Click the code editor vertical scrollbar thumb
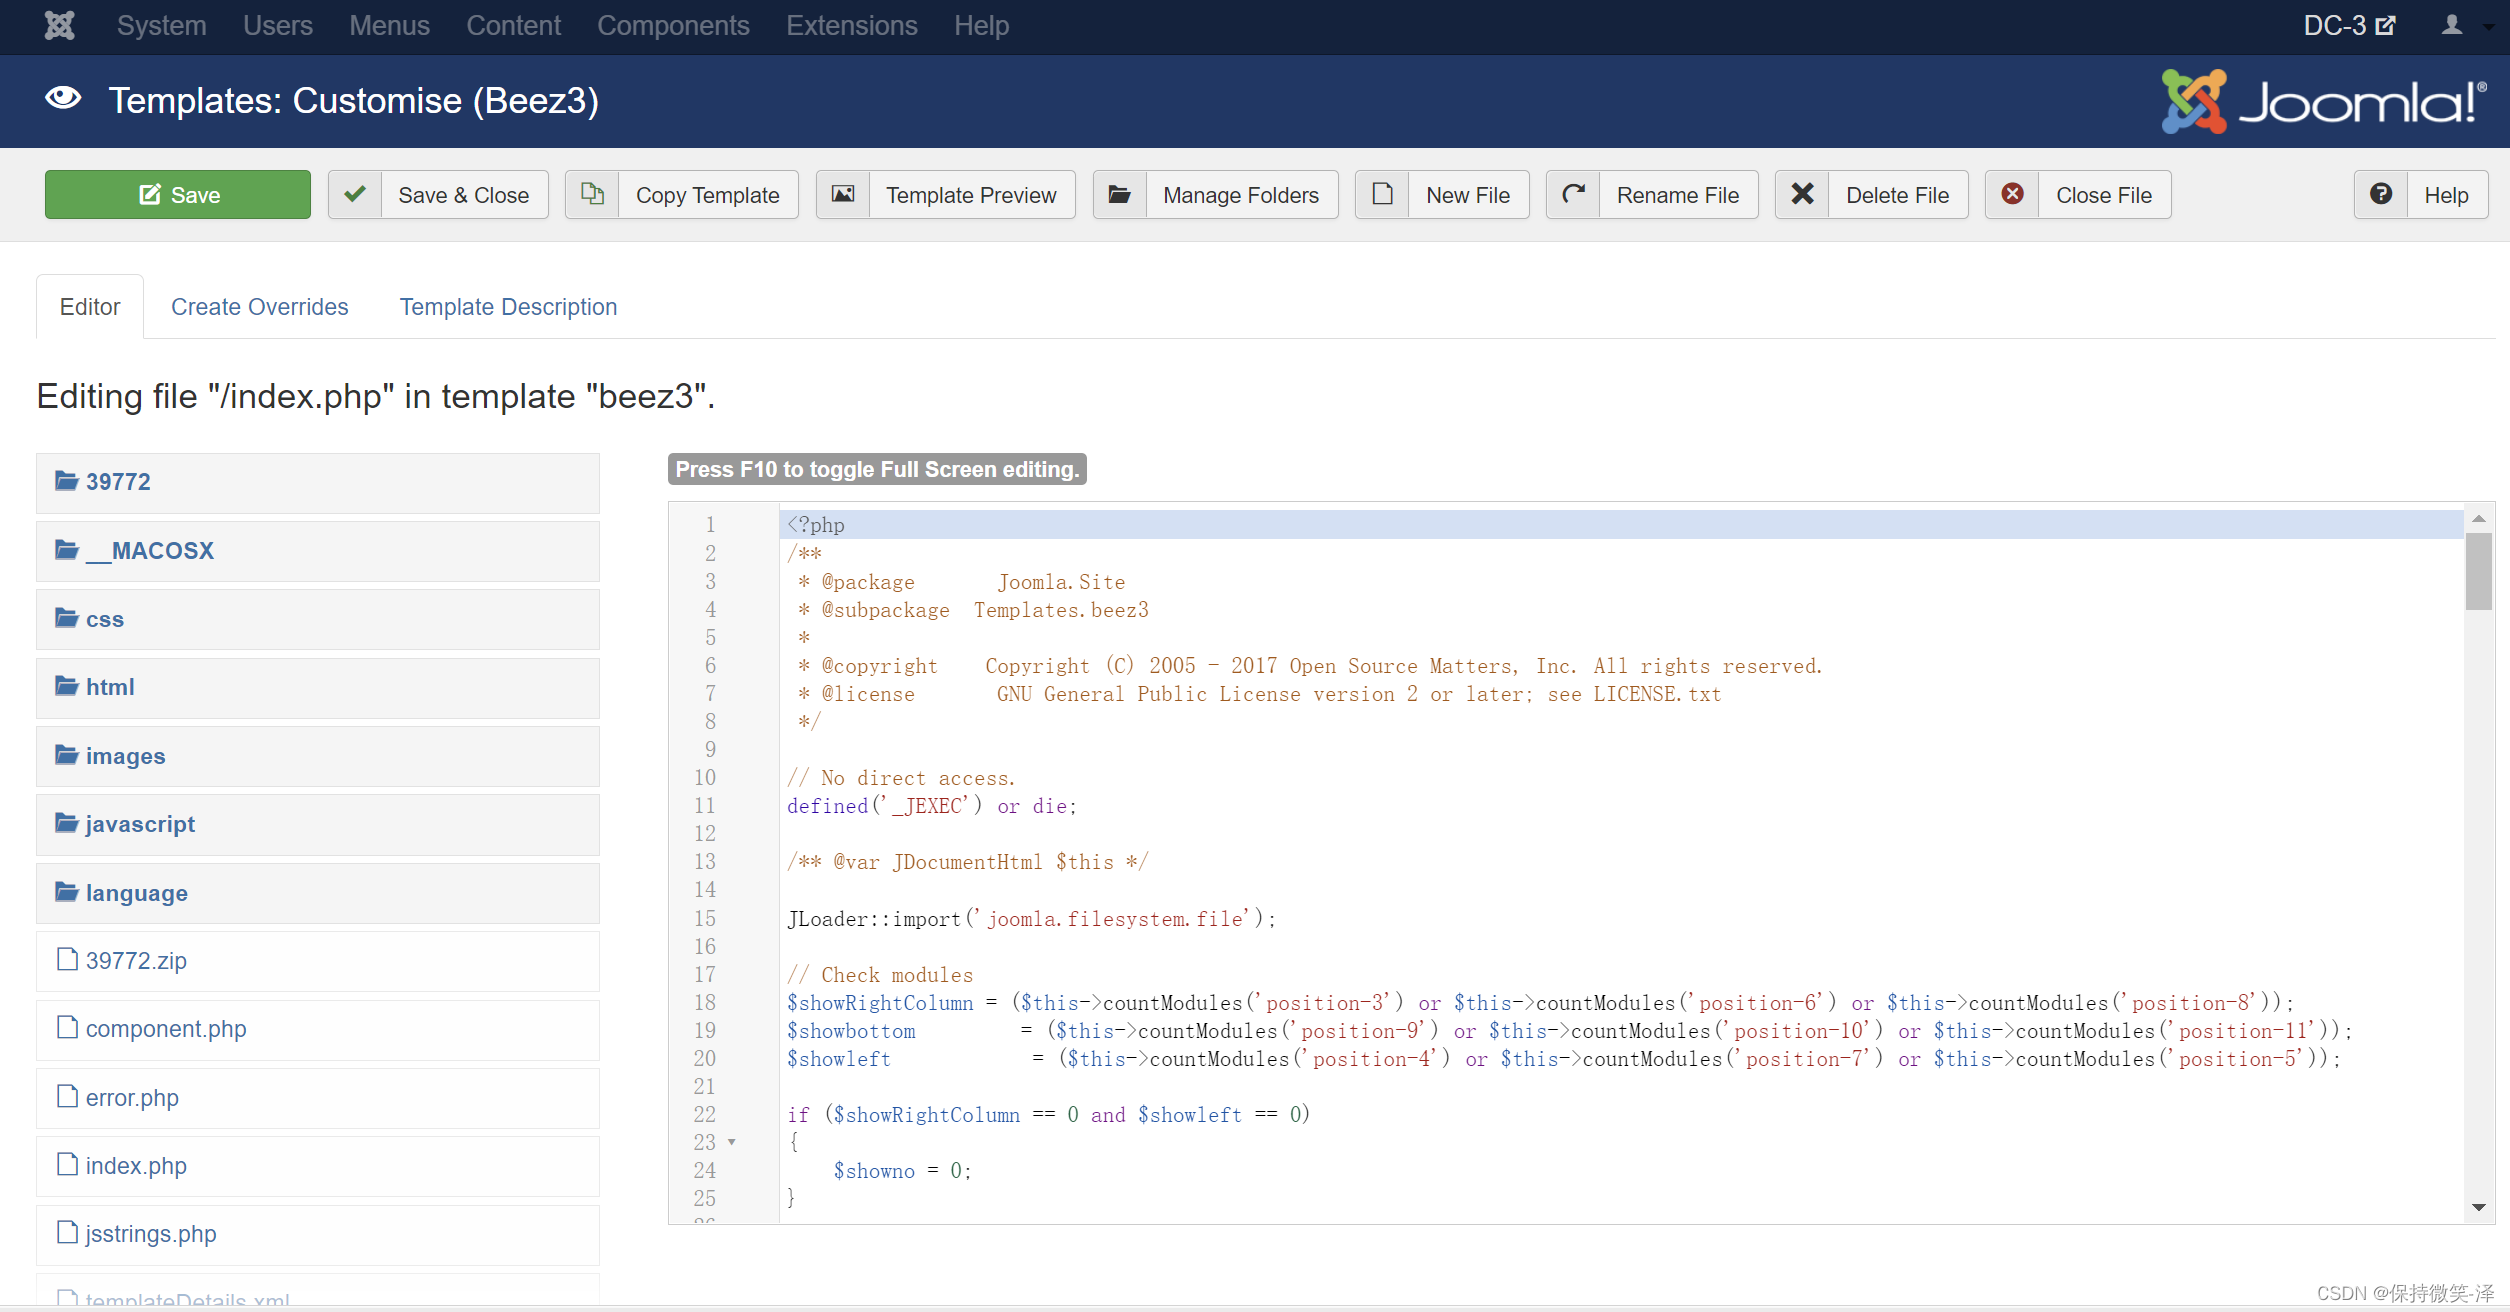2510x1312 pixels. [2478, 570]
